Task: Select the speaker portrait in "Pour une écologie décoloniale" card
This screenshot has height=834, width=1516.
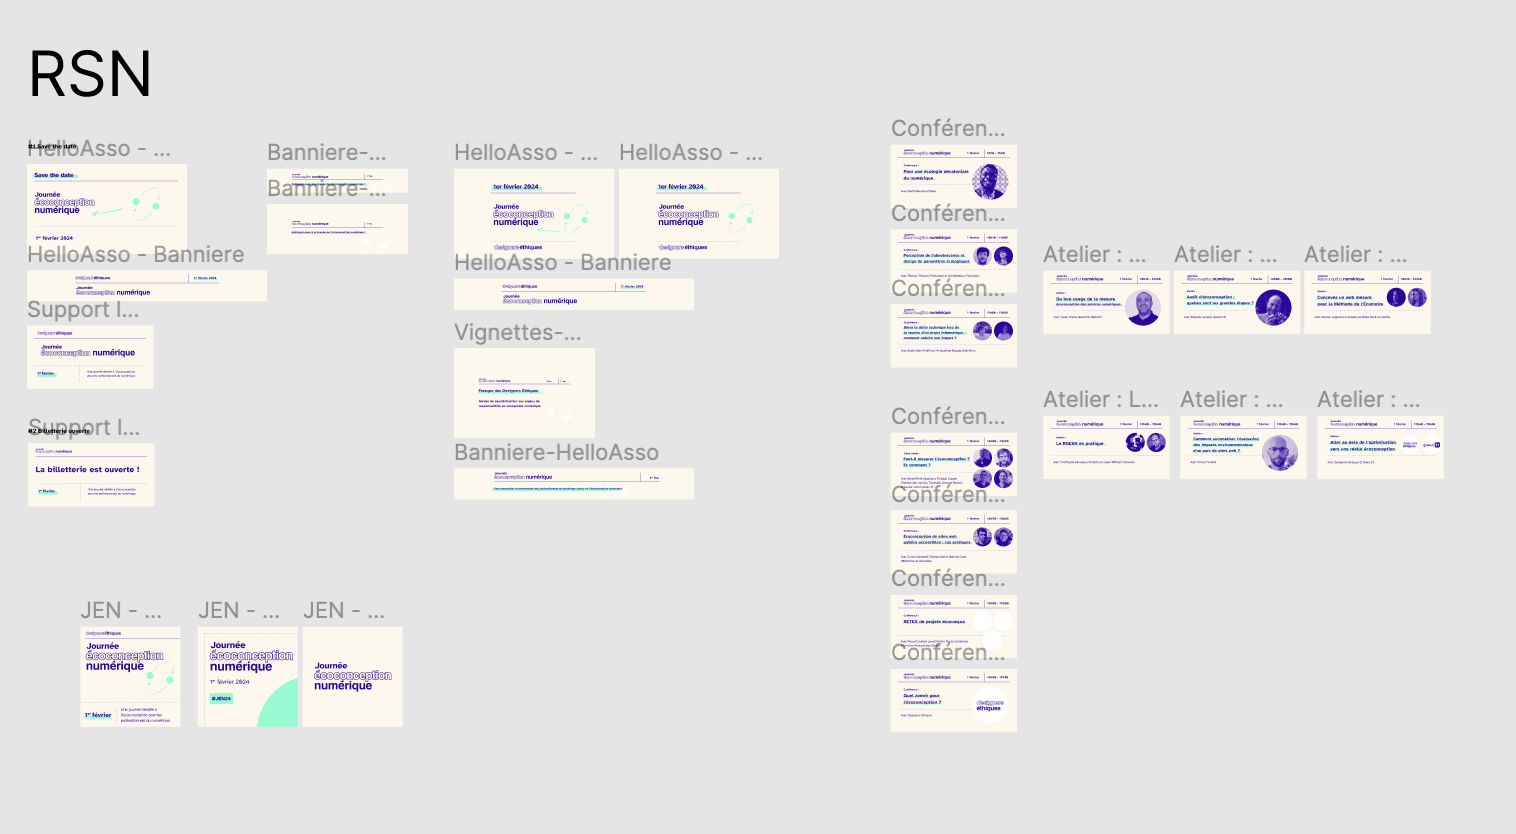Action: click(992, 180)
